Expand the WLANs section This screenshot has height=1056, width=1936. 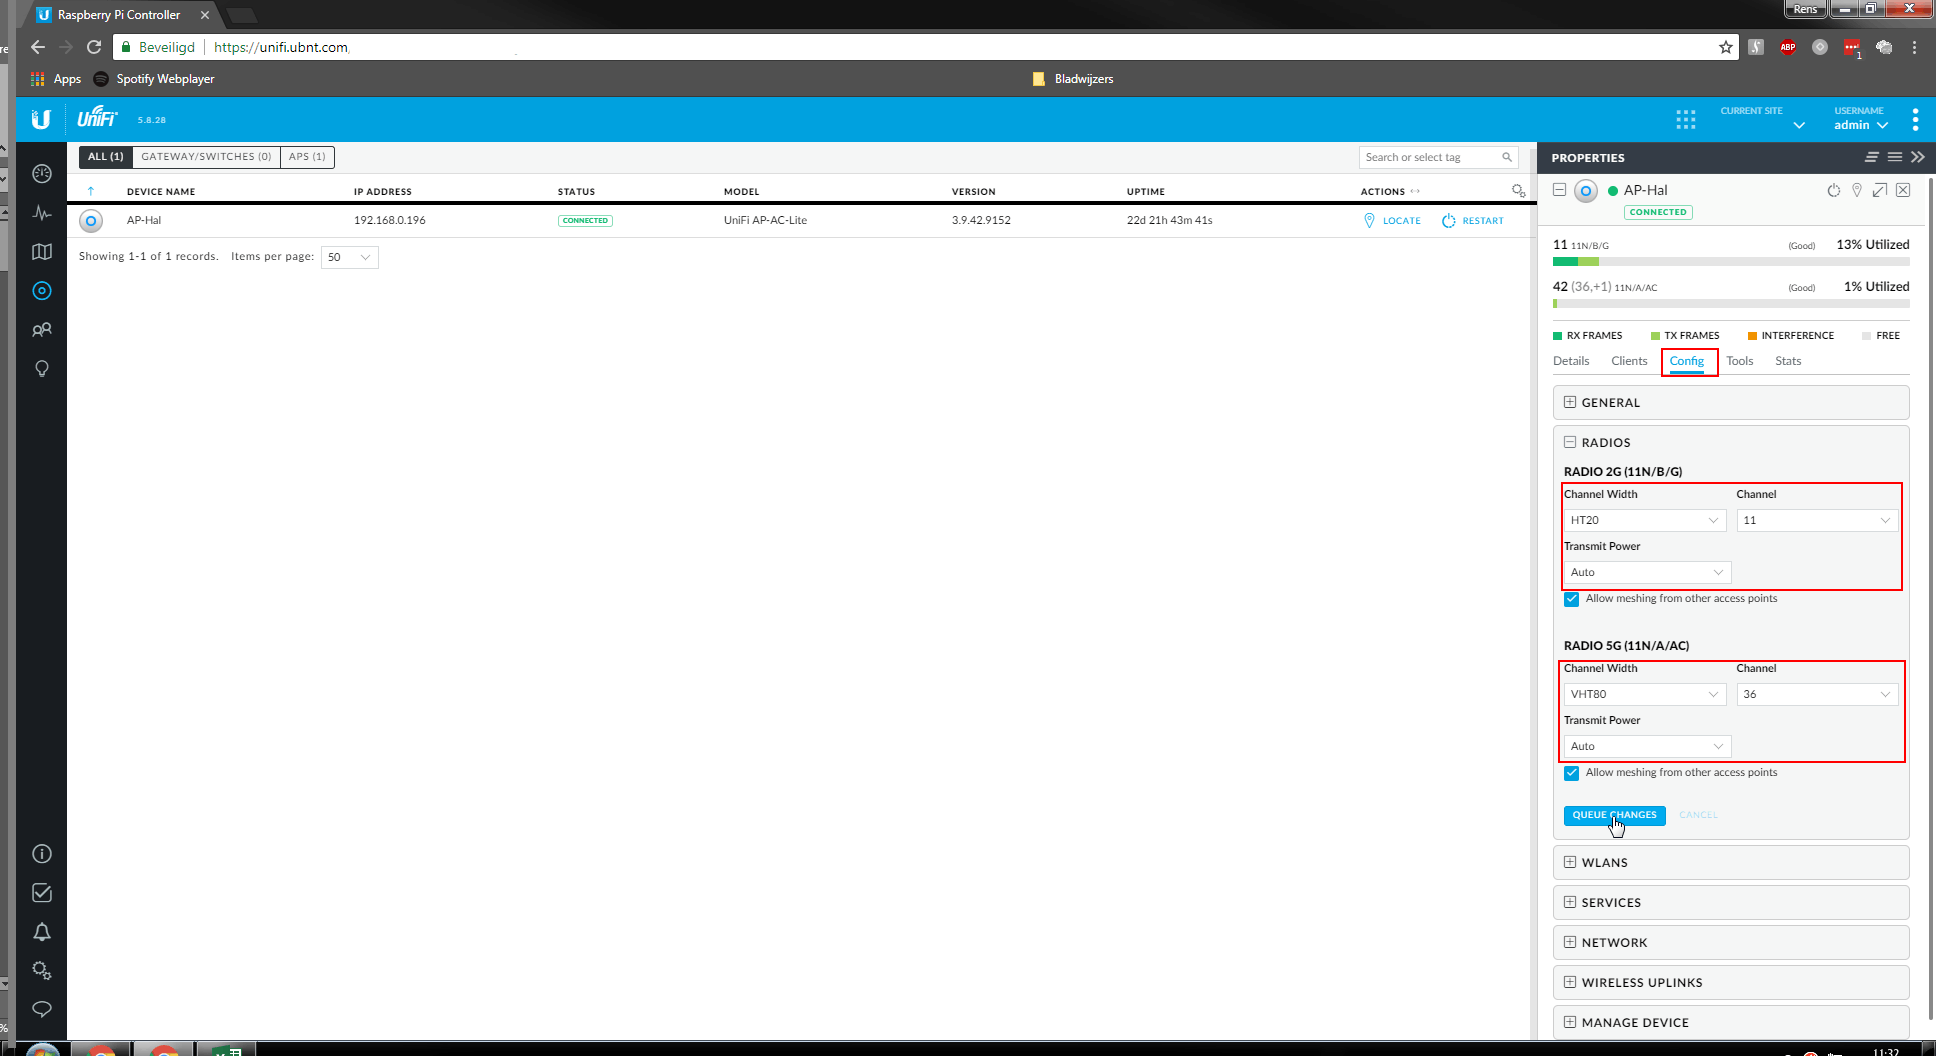point(1731,863)
